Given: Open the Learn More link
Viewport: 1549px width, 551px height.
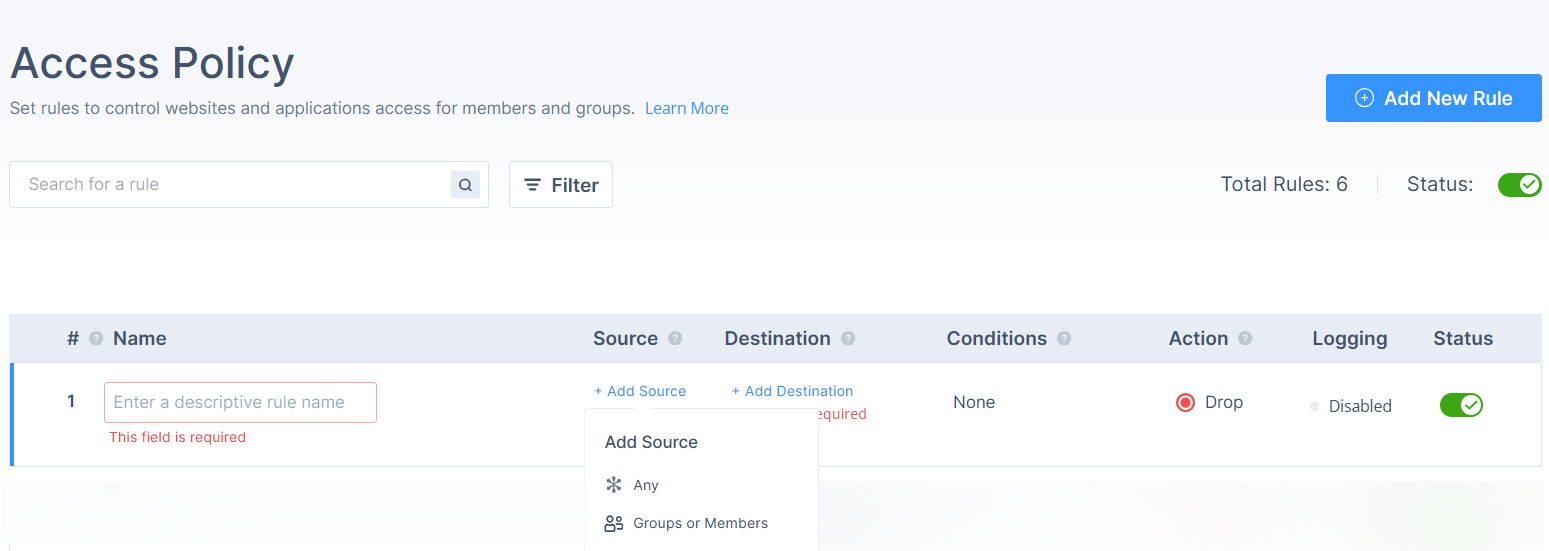Looking at the screenshot, I should [686, 108].
